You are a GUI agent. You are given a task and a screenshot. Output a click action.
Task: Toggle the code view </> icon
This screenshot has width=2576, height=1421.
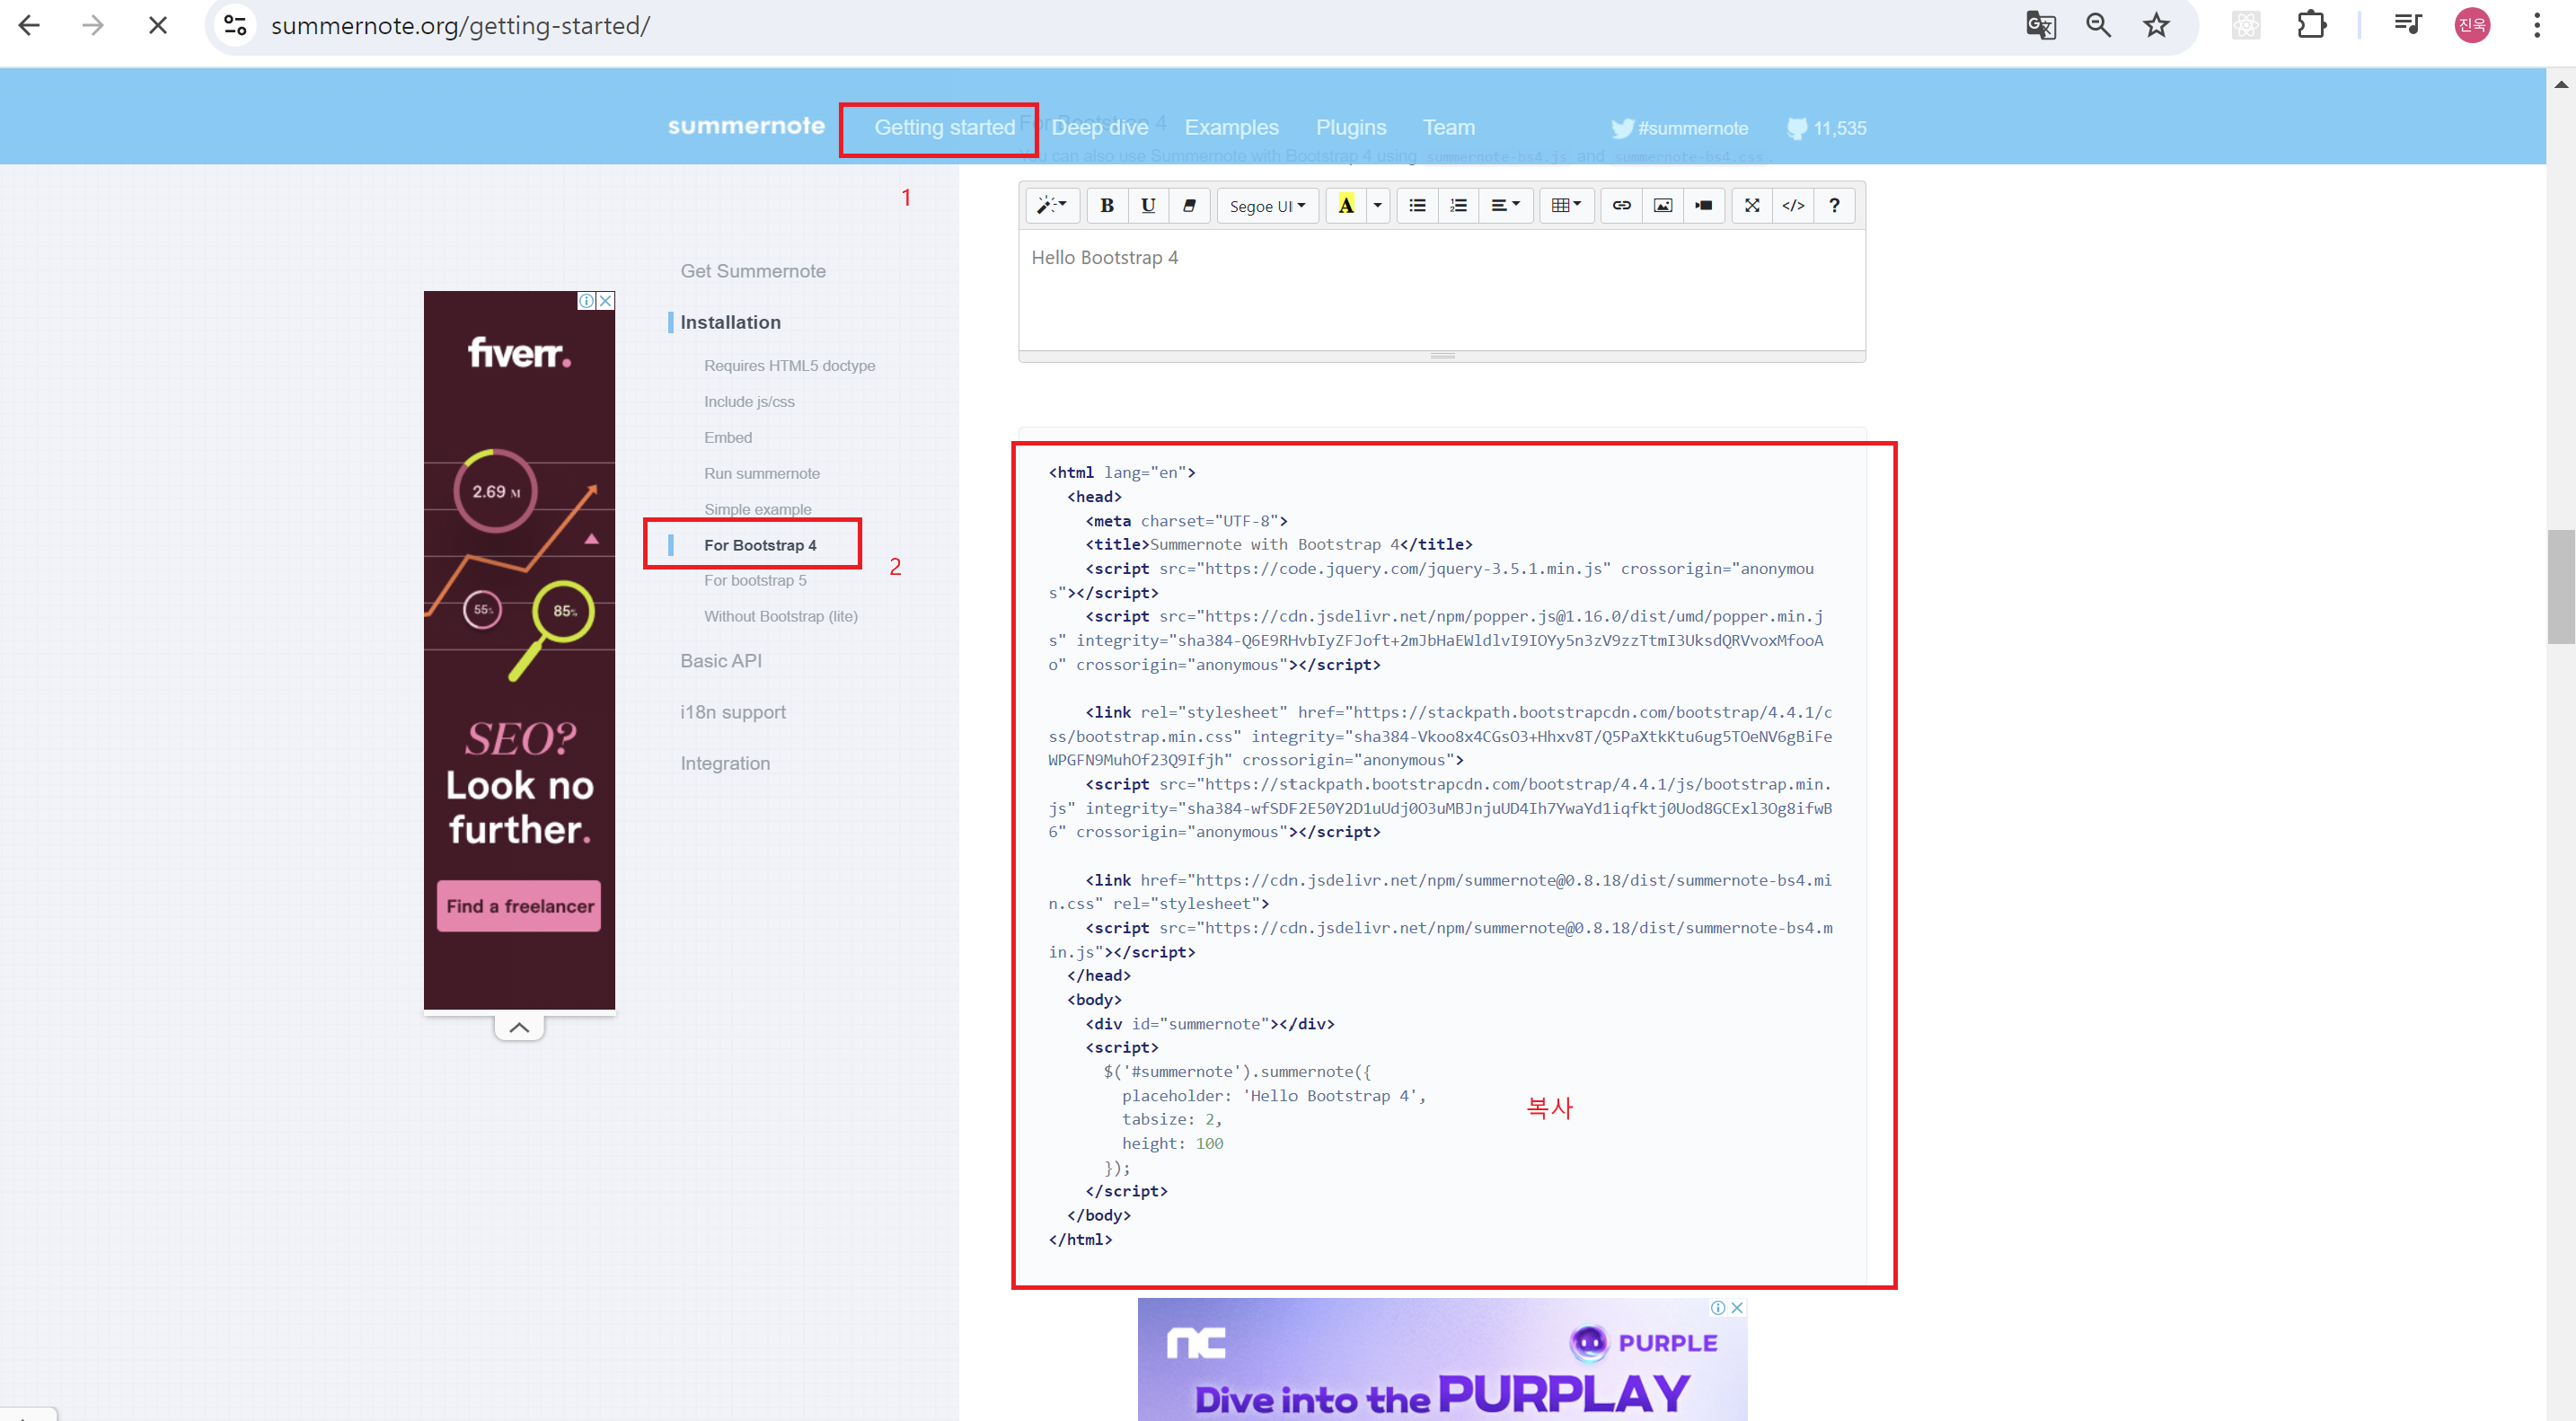pyautogui.click(x=1793, y=205)
